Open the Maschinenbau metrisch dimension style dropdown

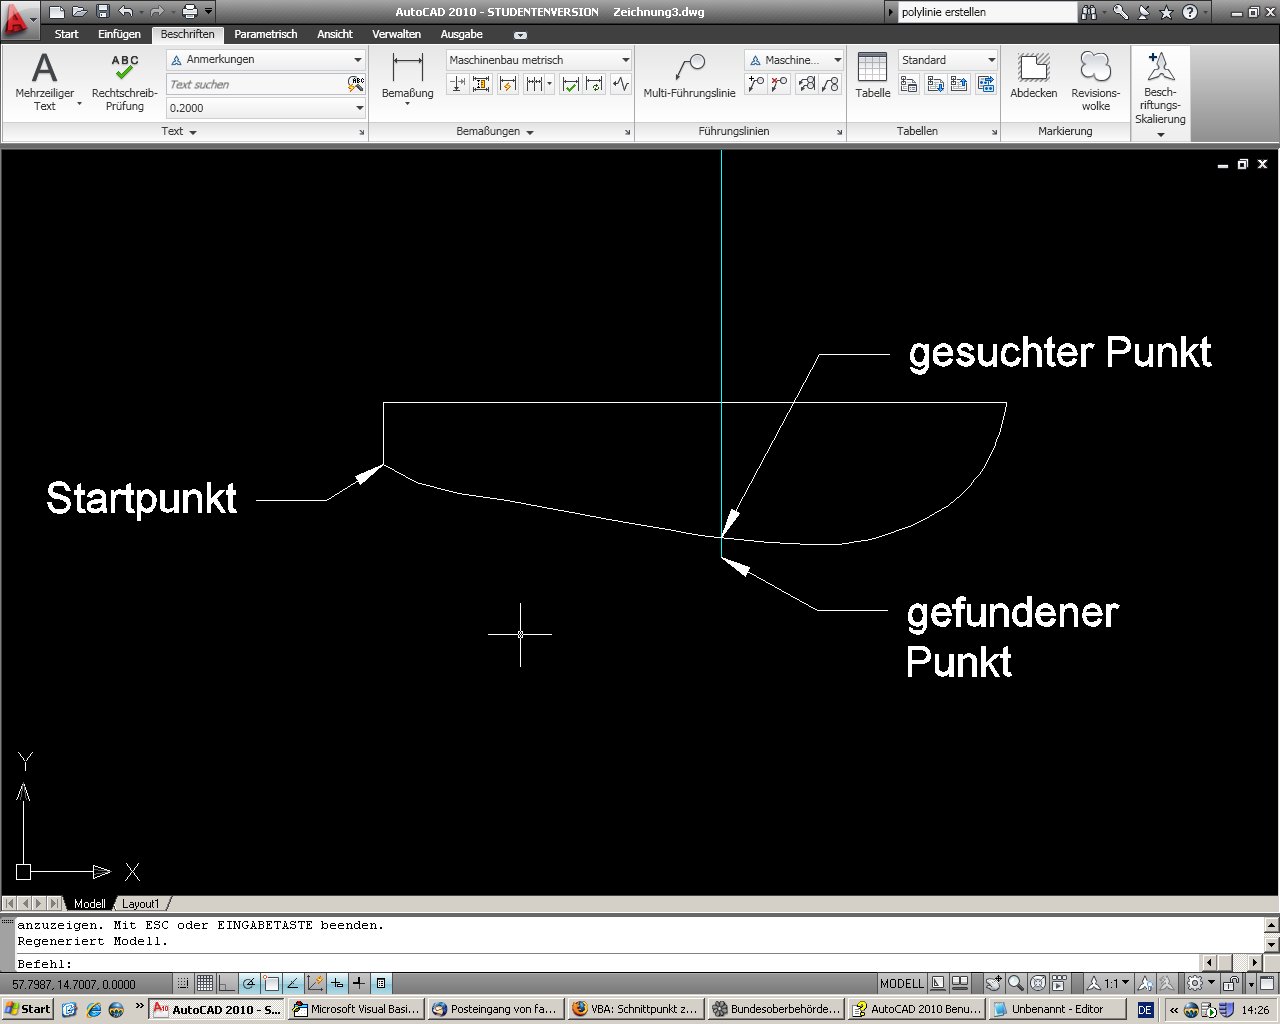click(538, 60)
